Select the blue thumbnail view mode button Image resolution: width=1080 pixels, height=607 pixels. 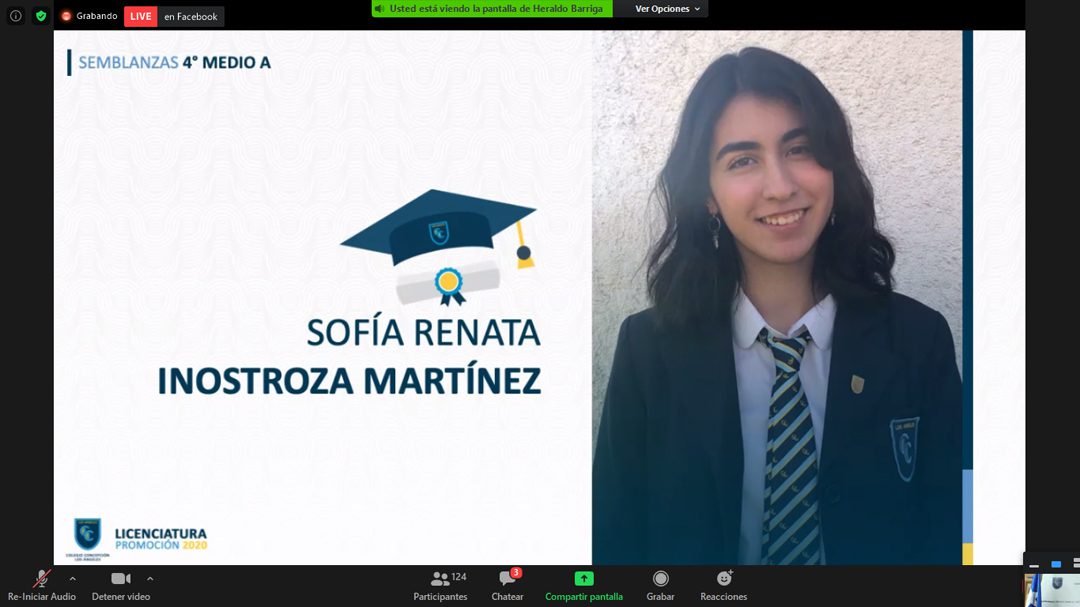(x=1056, y=565)
